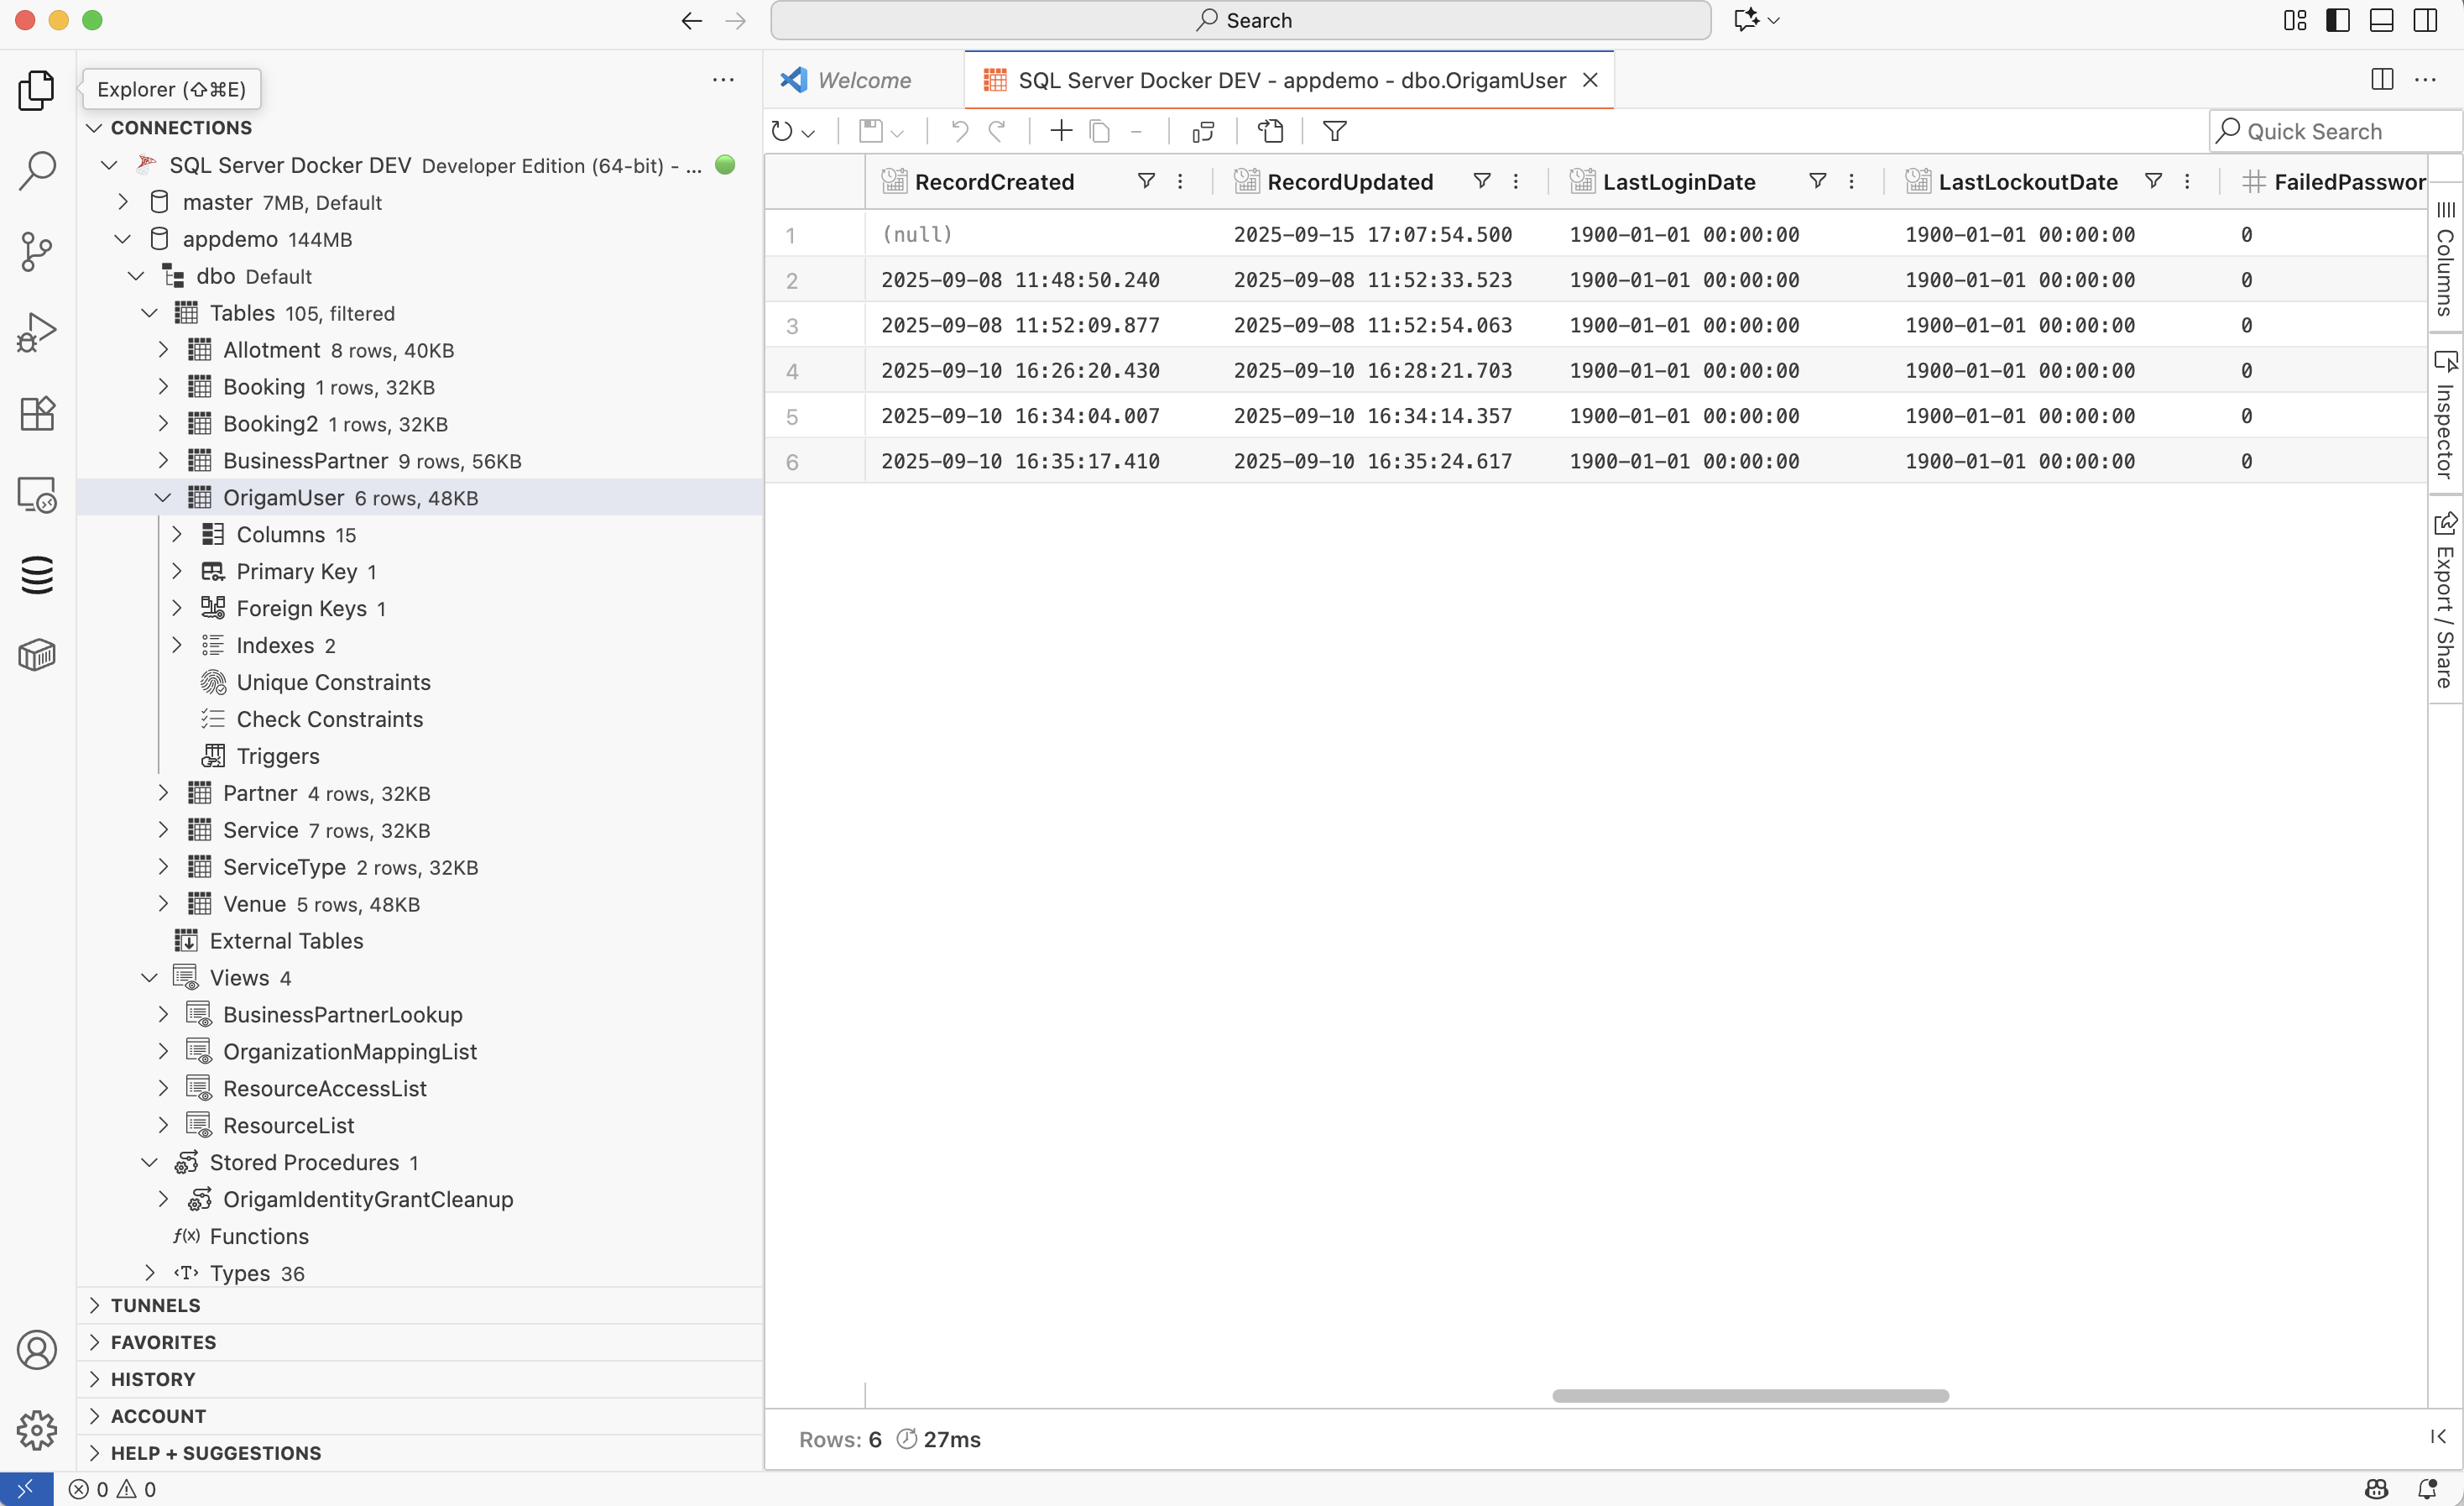Open the Source Control view
Image resolution: width=2464 pixels, height=1506 pixels.
pyautogui.click(x=37, y=251)
